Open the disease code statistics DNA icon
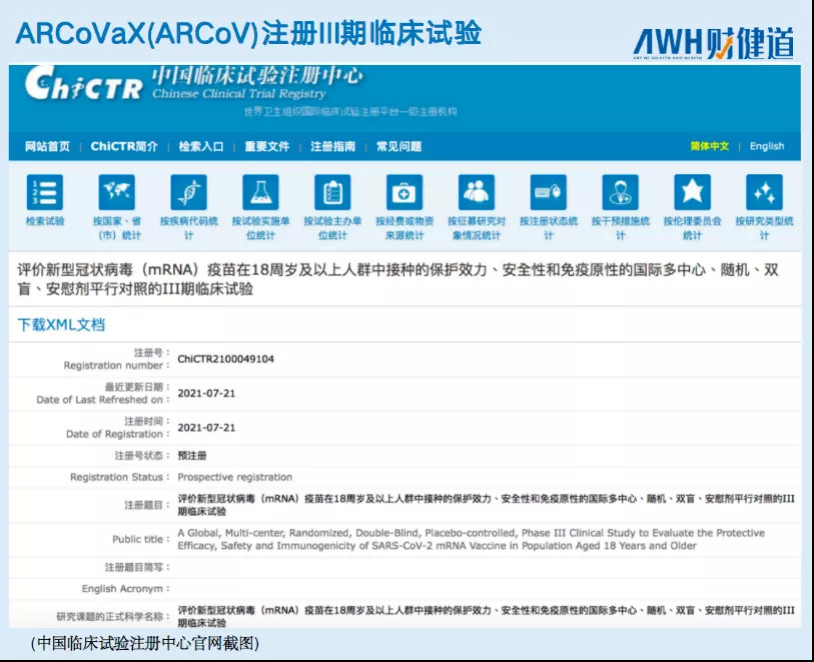The height and width of the screenshot is (662, 814). click(188, 192)
